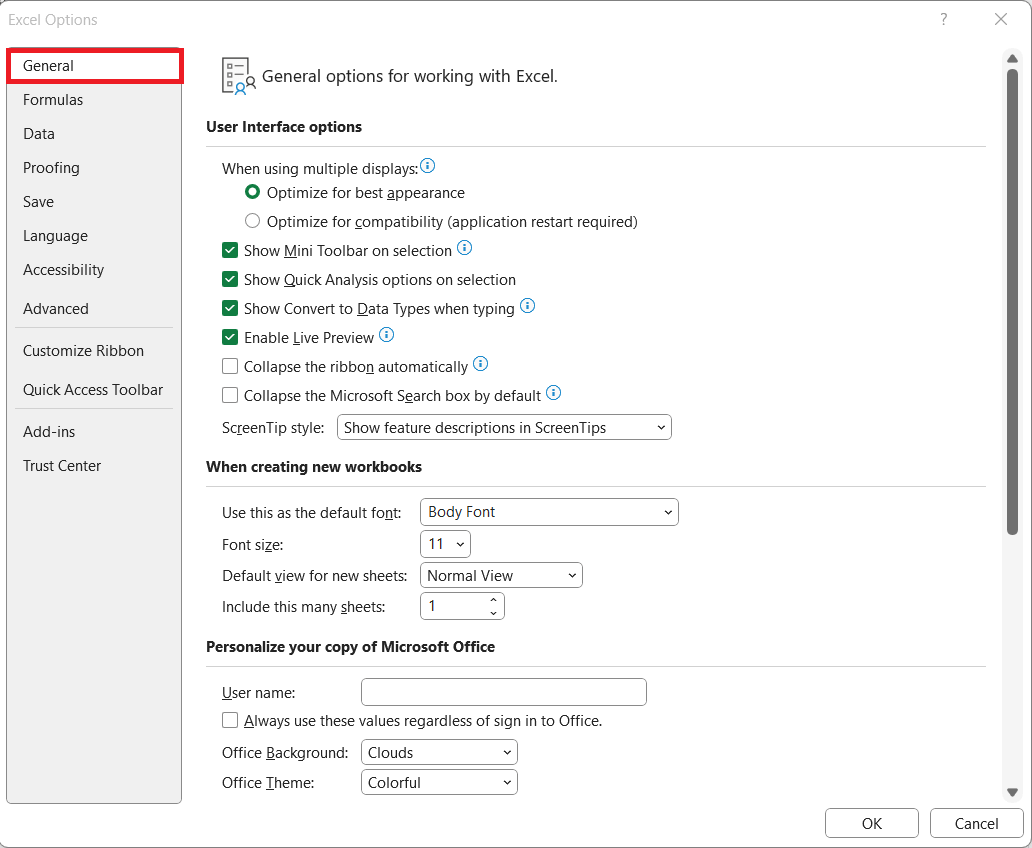
Task: Decrease number of sheets with down arrow
Action: [494, 613]
